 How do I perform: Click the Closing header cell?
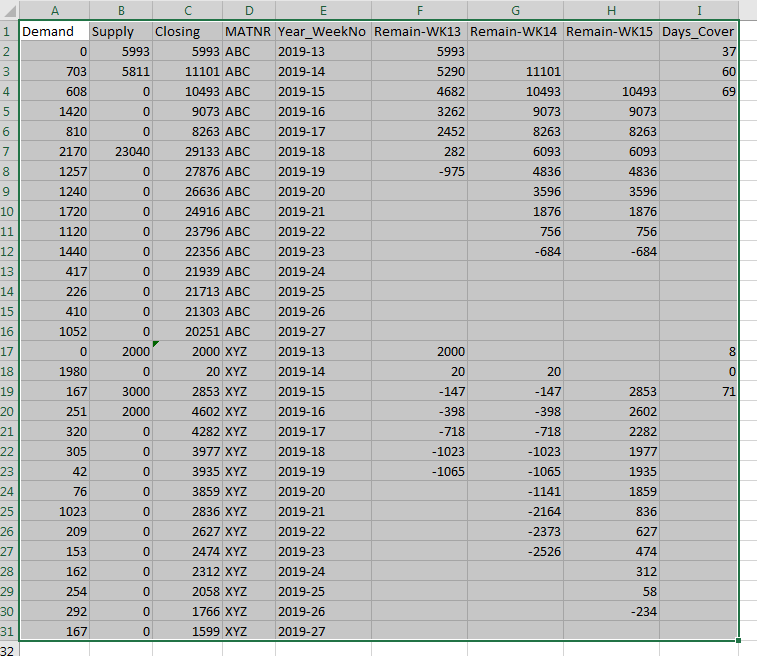187,31
